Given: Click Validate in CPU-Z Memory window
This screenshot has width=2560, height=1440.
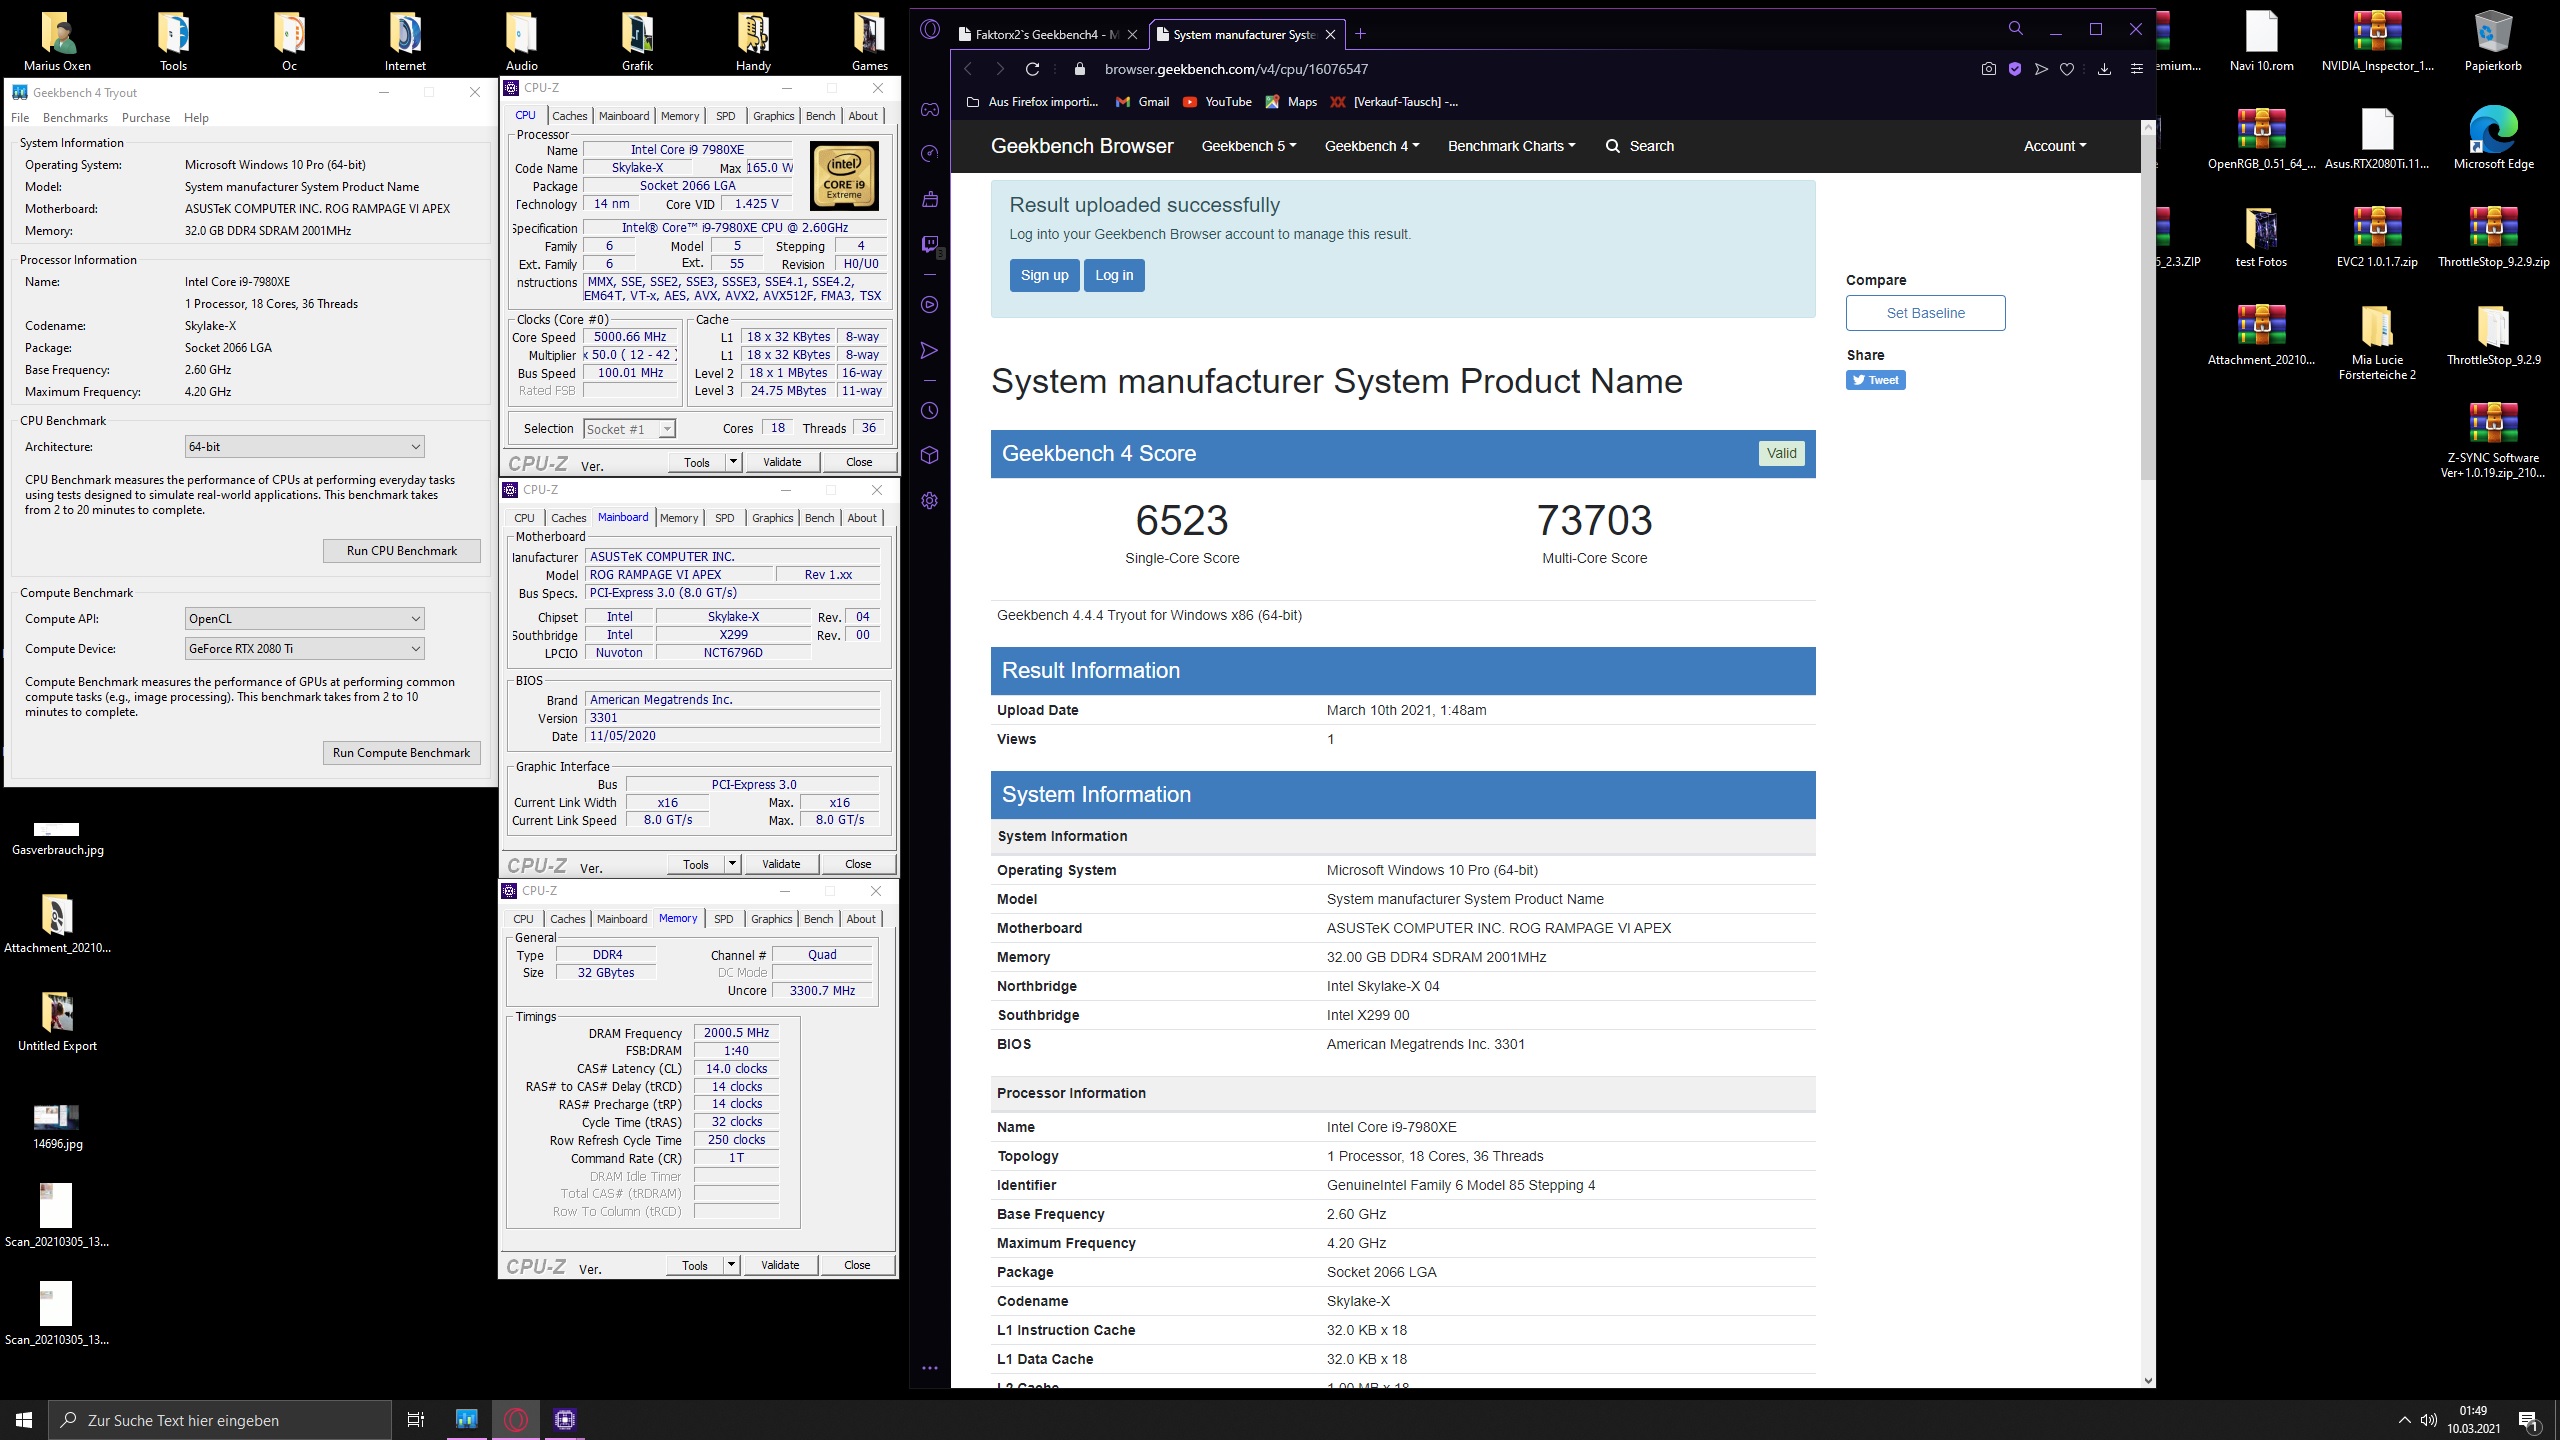Looking at the screenshot, I should [780, 1265].
